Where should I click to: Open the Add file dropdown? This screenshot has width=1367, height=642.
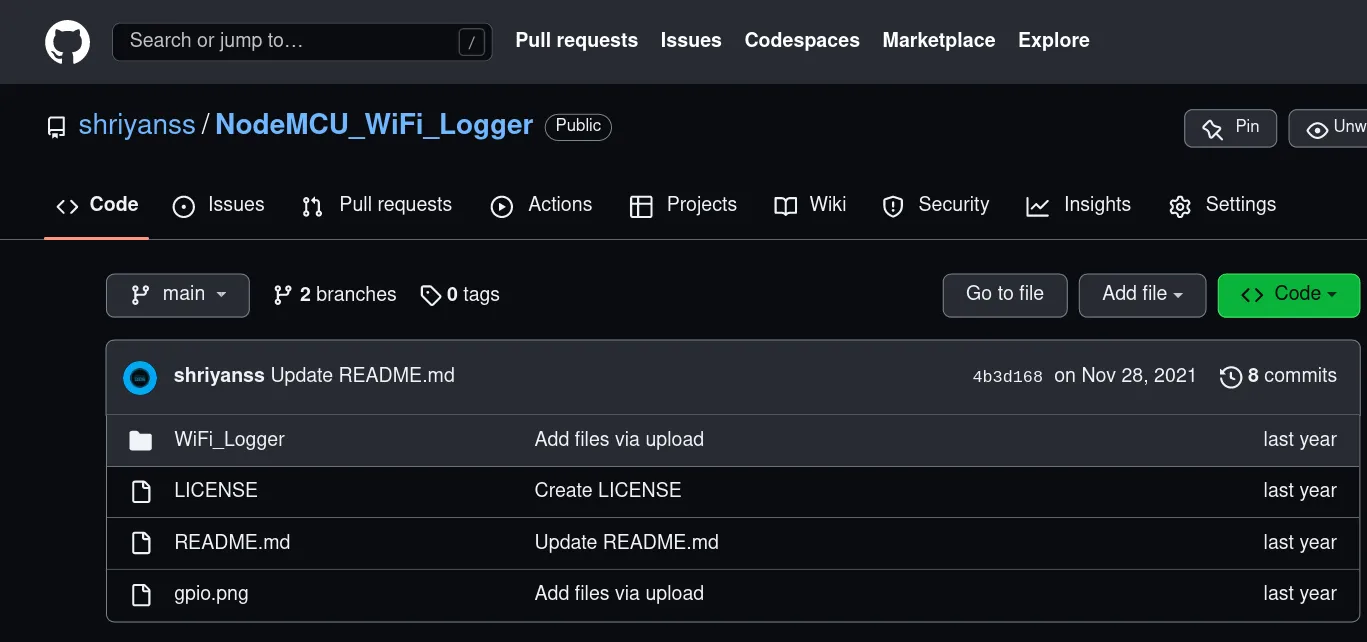[1142, 295]
